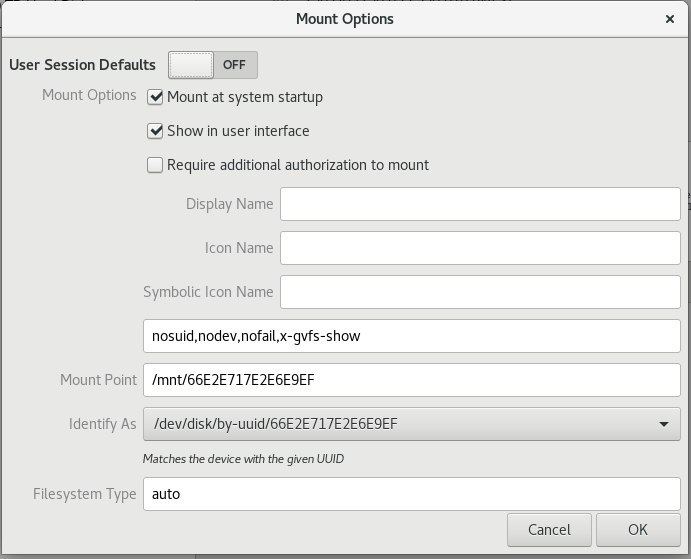The width and height of the screenshot is (691, 559).
Task: Click the Filesystem Type field containing auto
Action: click(x=412, y=494)
